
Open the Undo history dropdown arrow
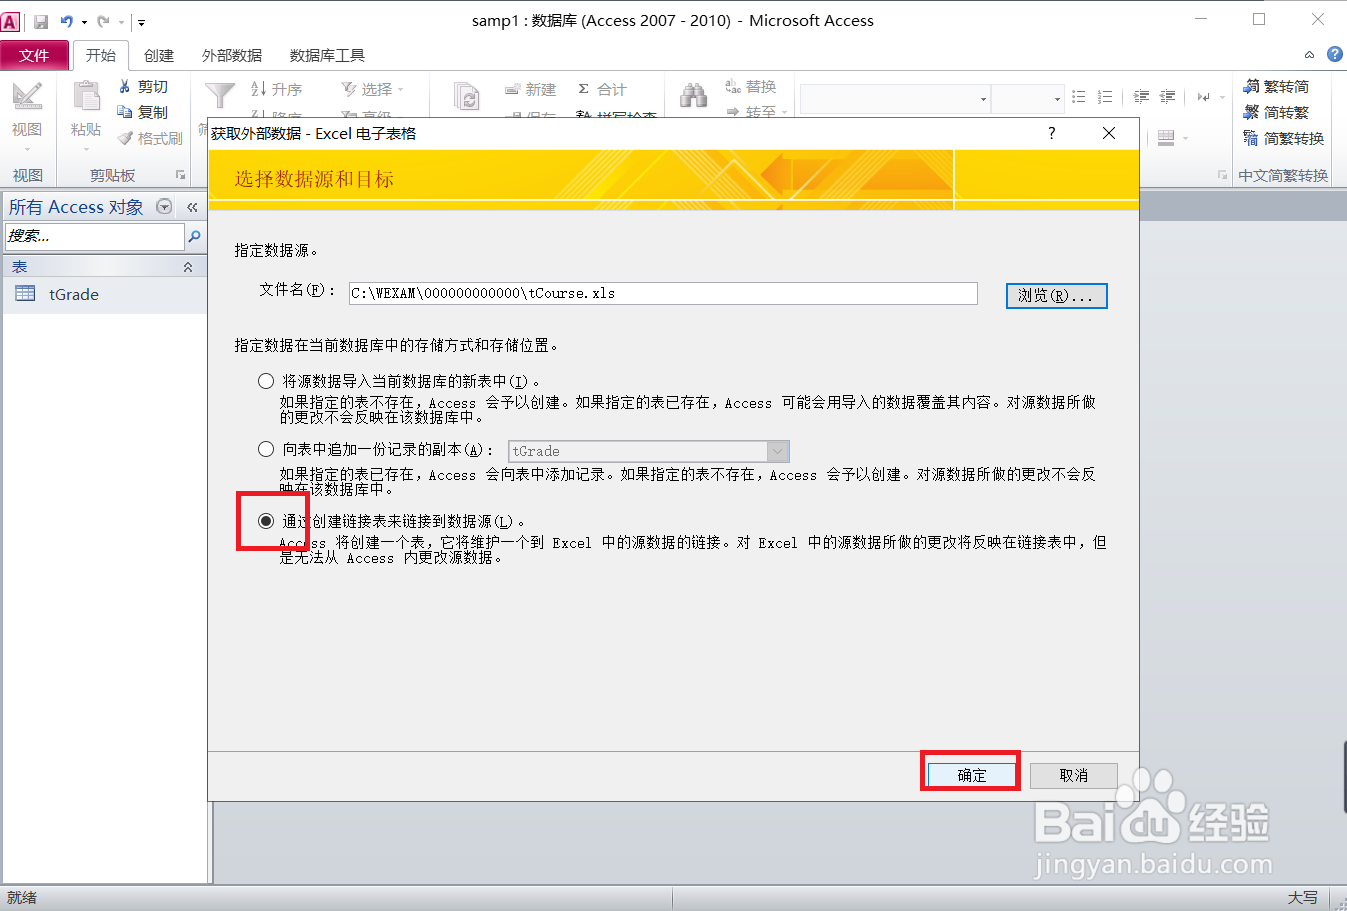[84, 22]
